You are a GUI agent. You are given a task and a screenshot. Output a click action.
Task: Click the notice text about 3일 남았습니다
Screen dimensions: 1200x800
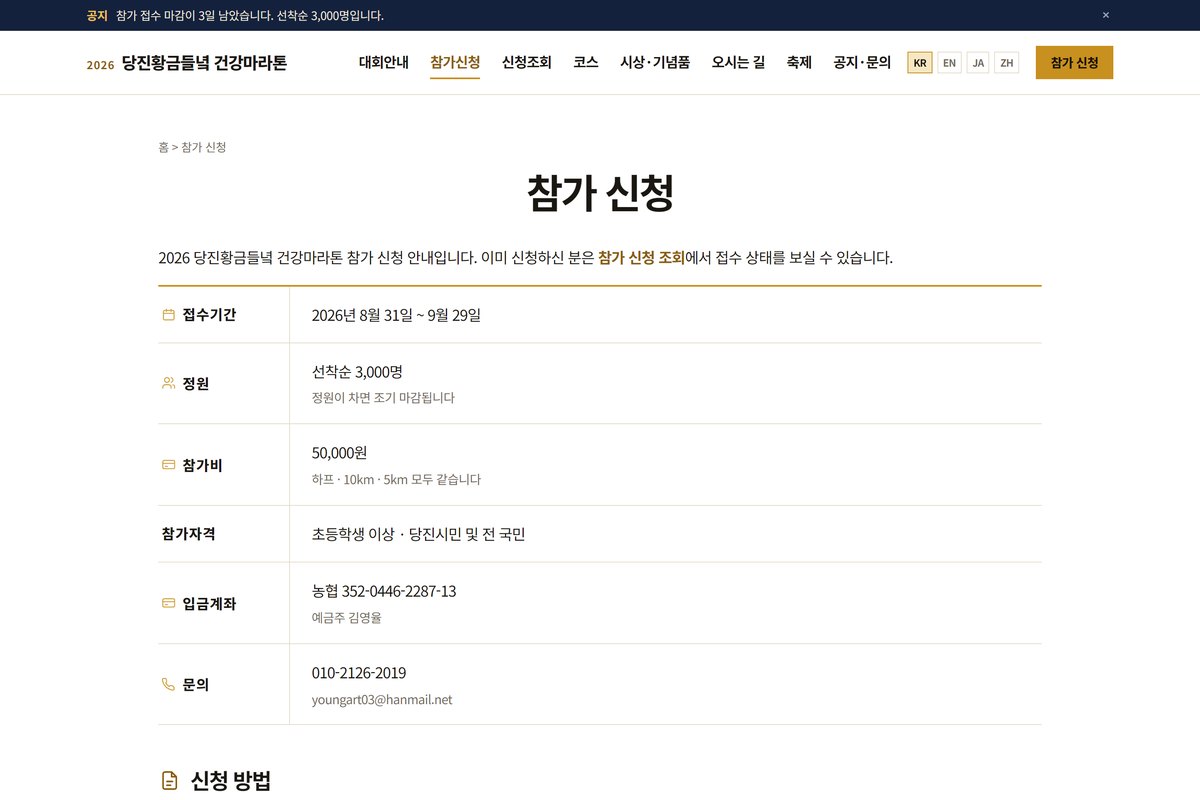(x=250, y=15)
